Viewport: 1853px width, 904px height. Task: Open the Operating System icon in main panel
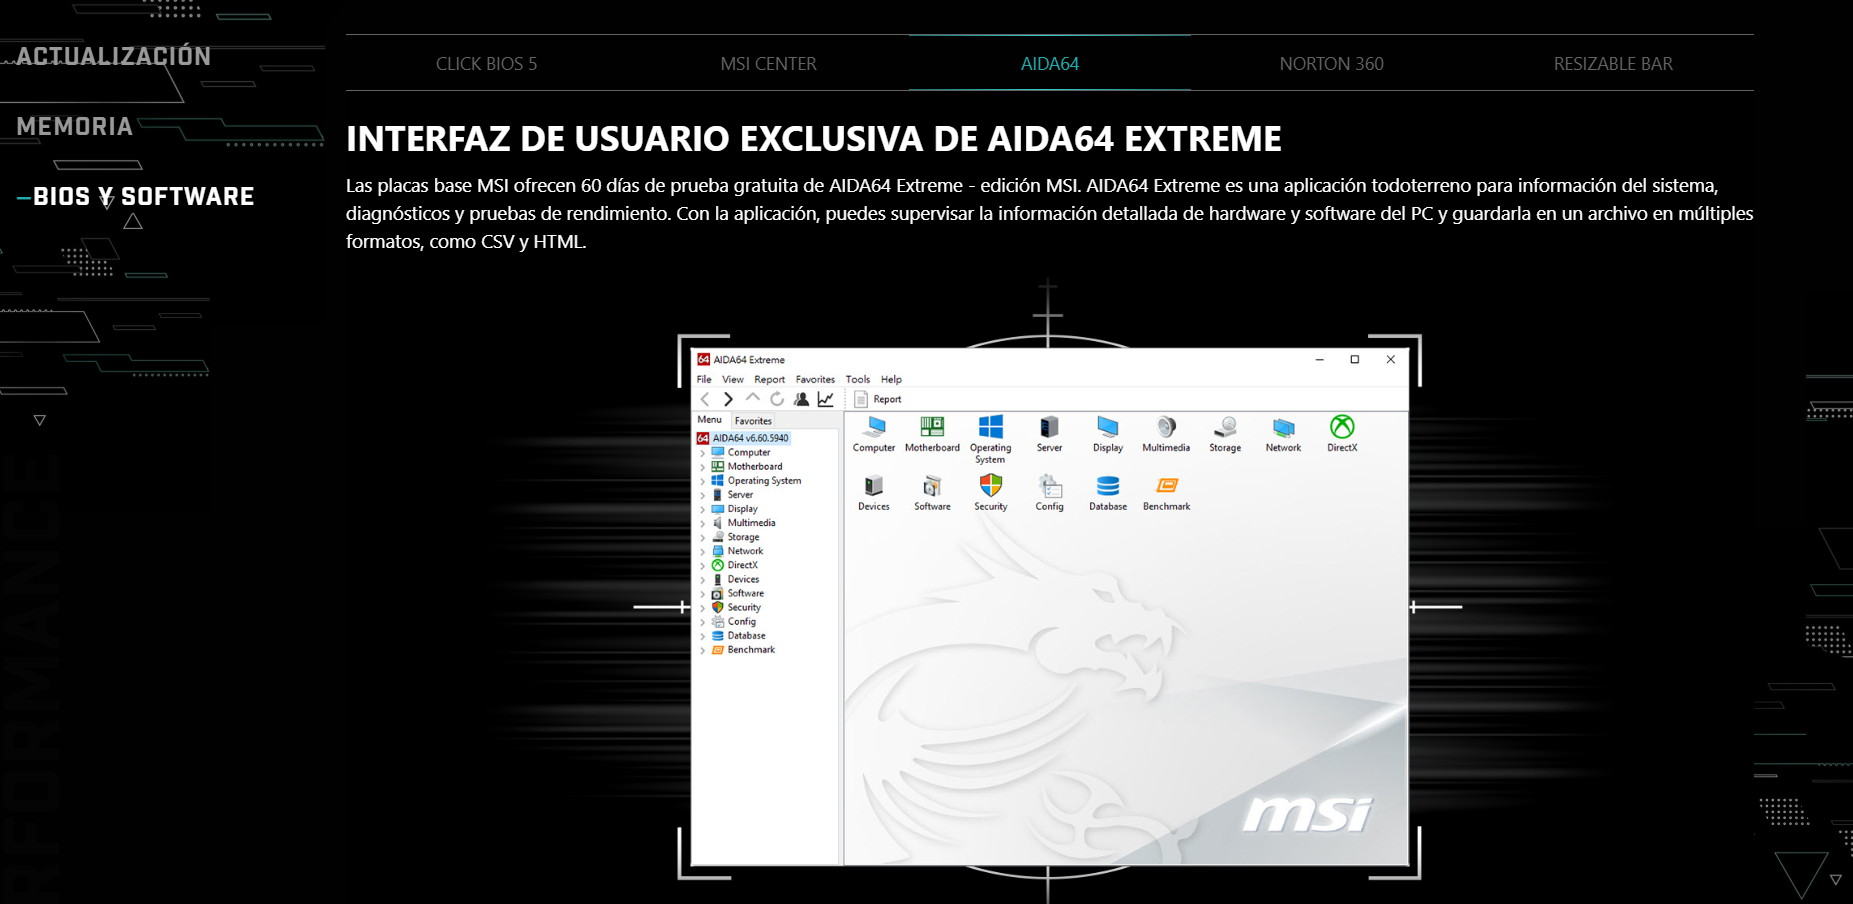click(990, 427)
